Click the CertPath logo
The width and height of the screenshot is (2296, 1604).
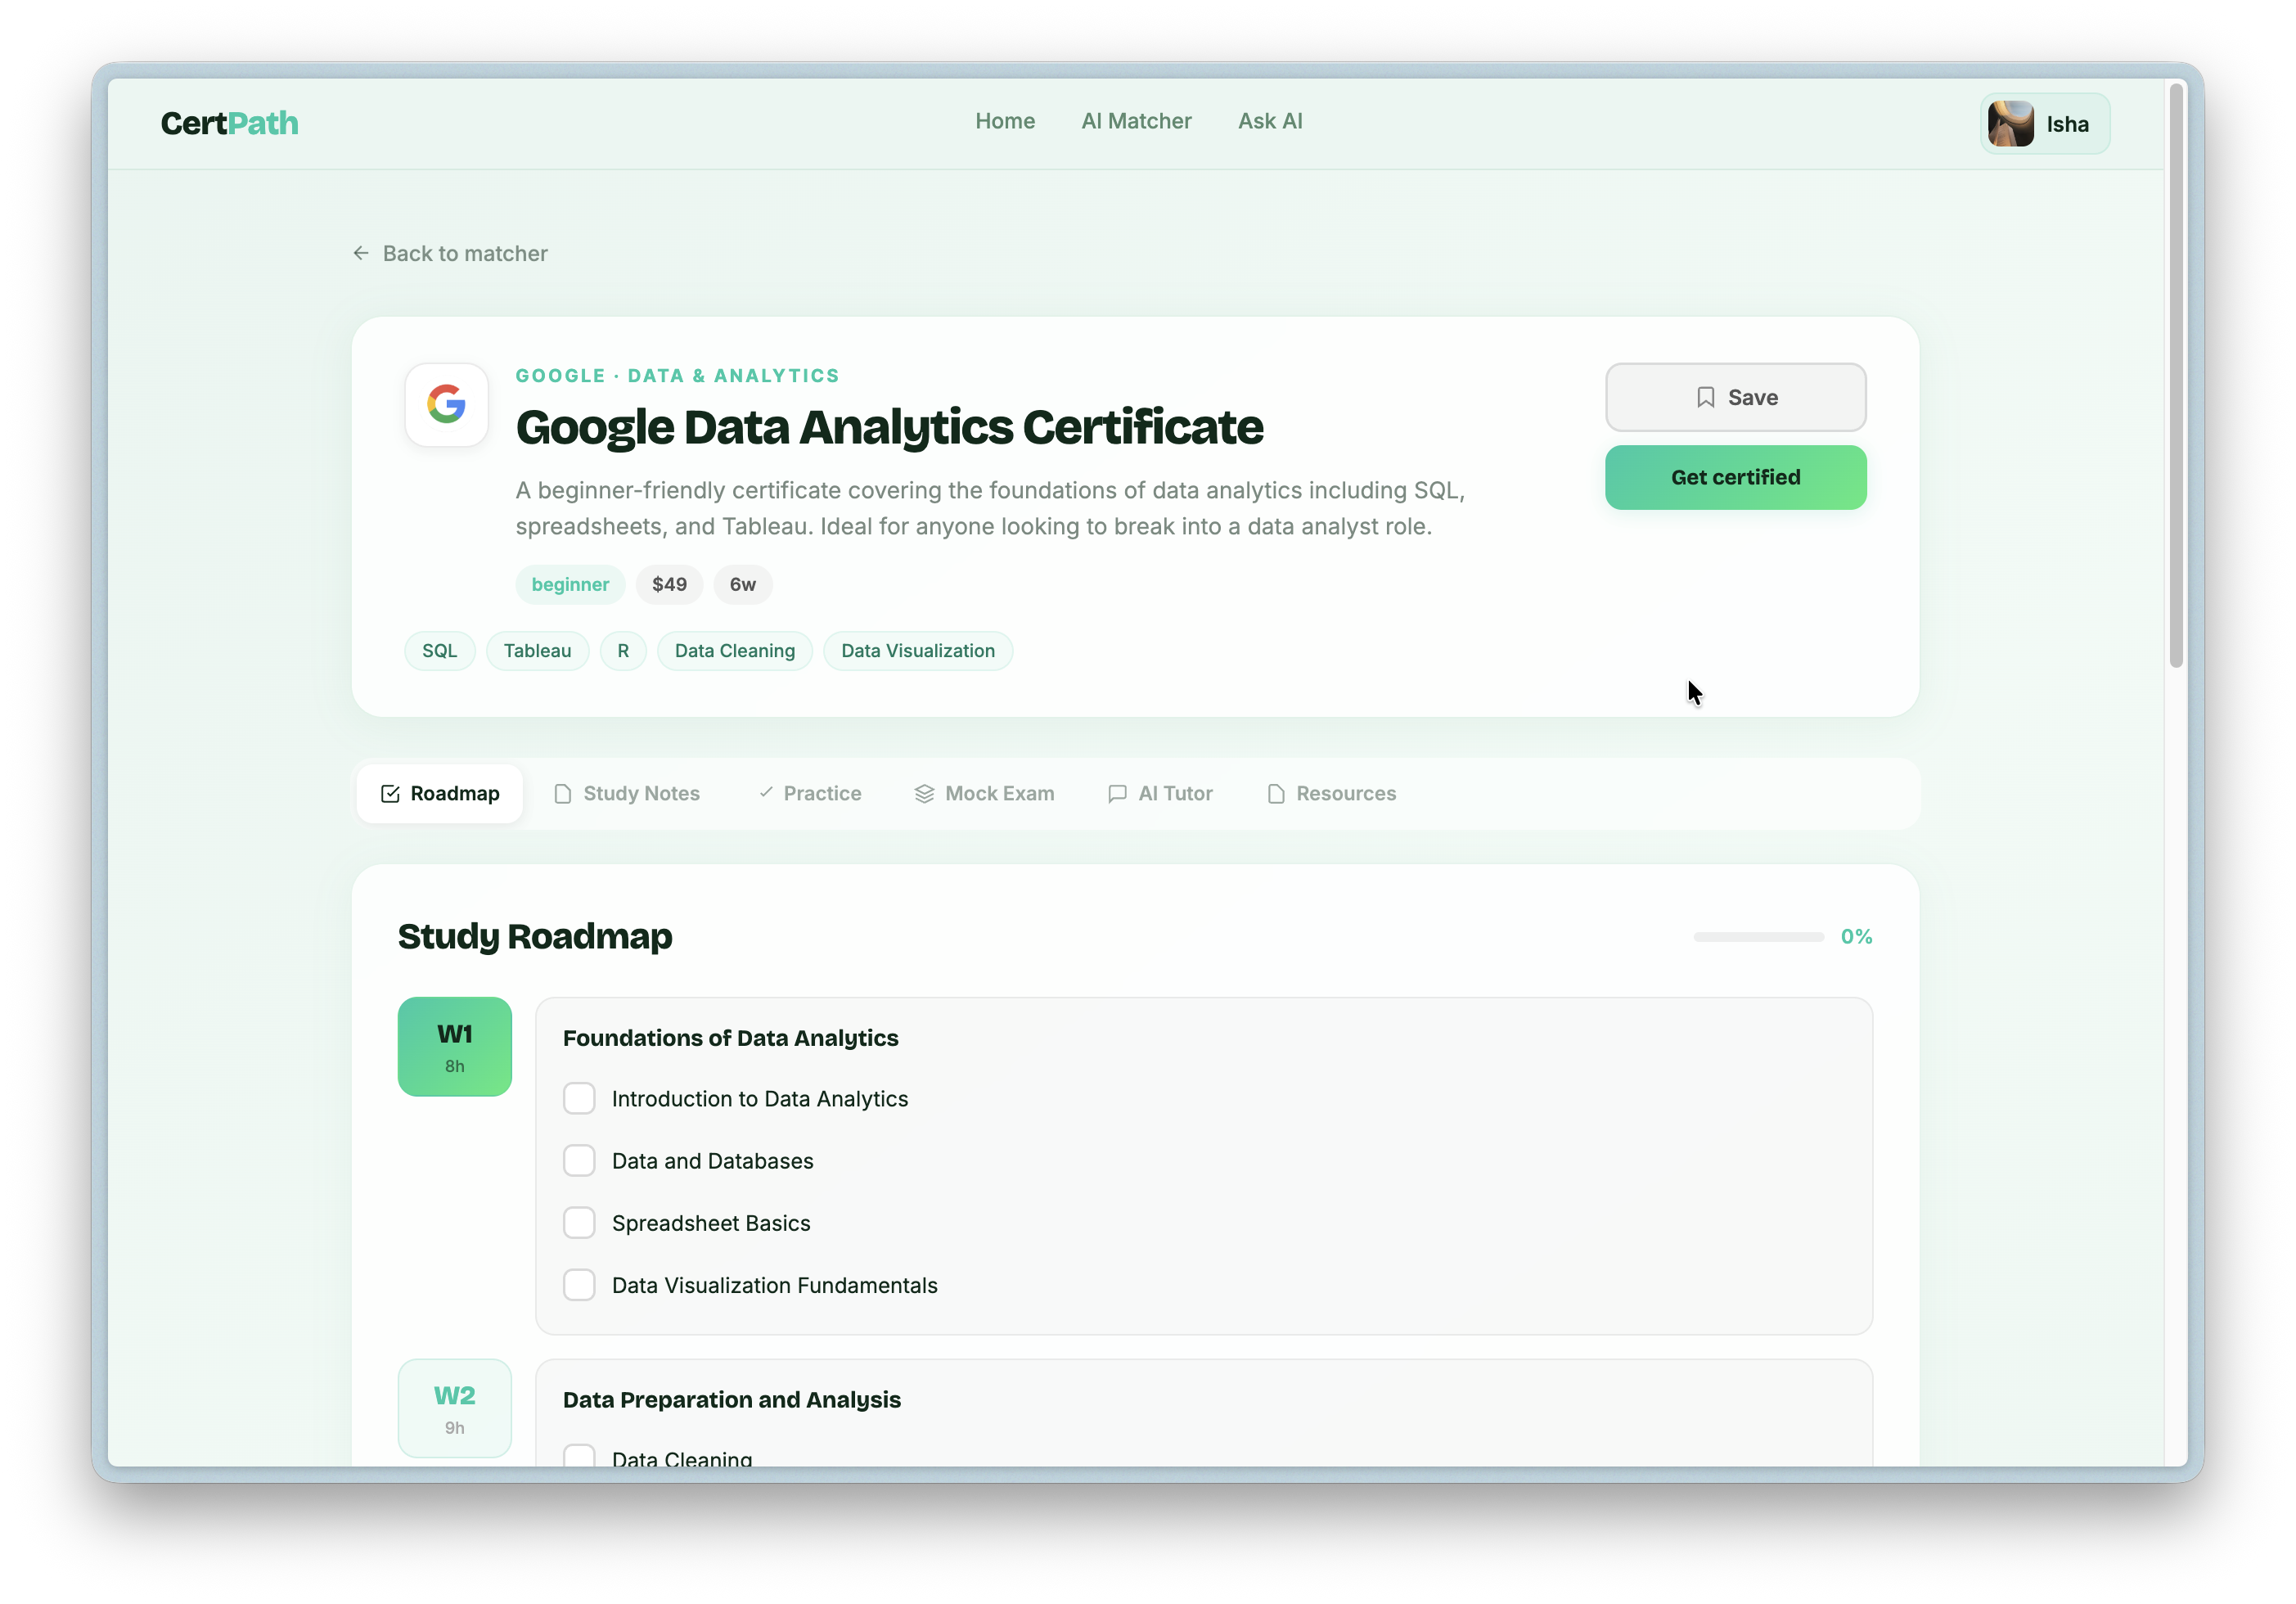tap(229, 123)
